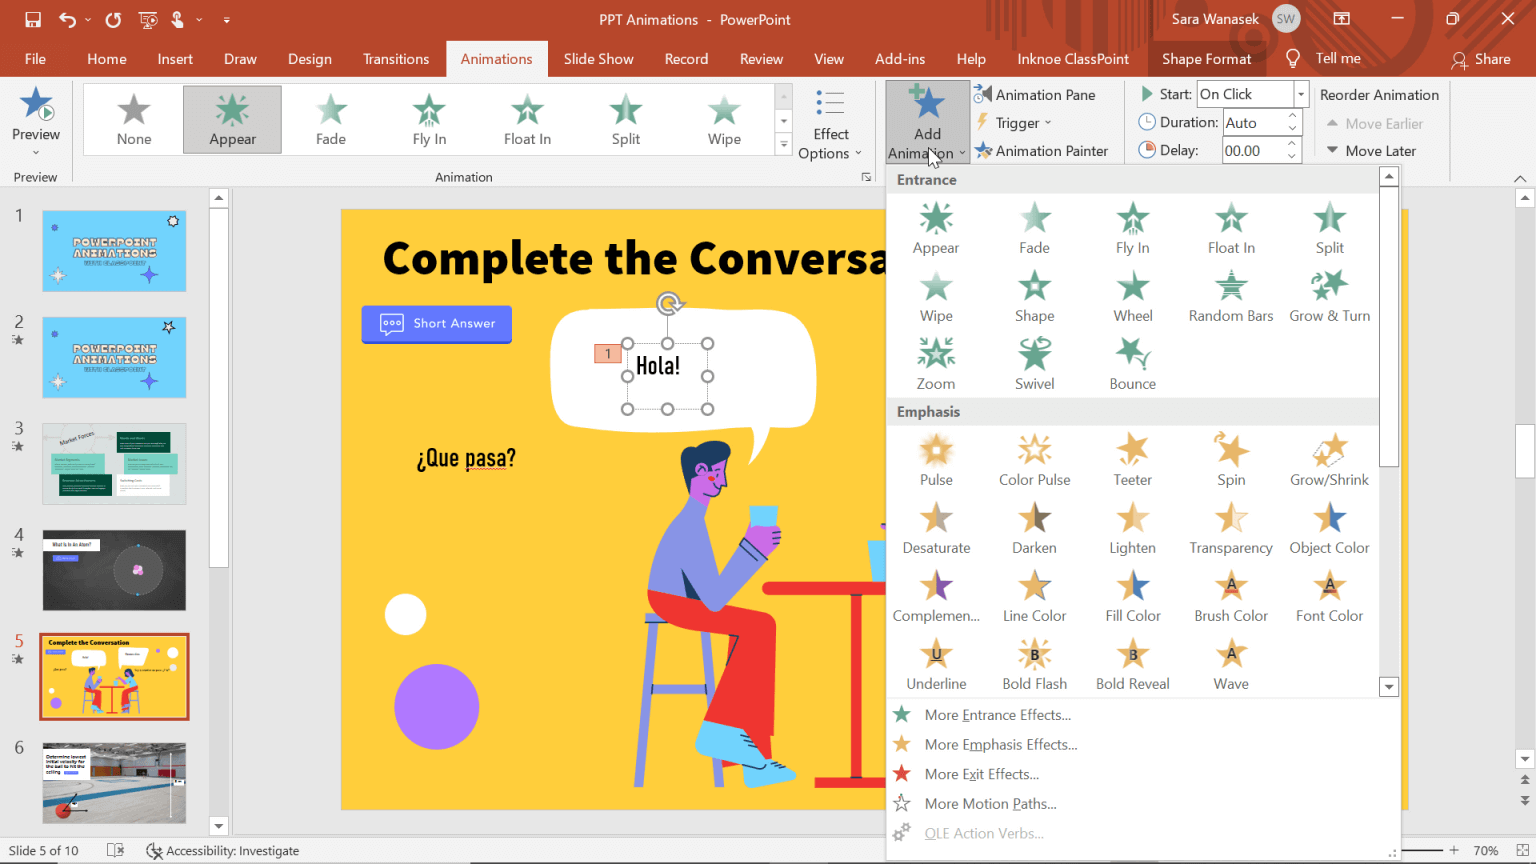Click More Entrance Effects
The image size is (1536, 864).
(996, 715)
